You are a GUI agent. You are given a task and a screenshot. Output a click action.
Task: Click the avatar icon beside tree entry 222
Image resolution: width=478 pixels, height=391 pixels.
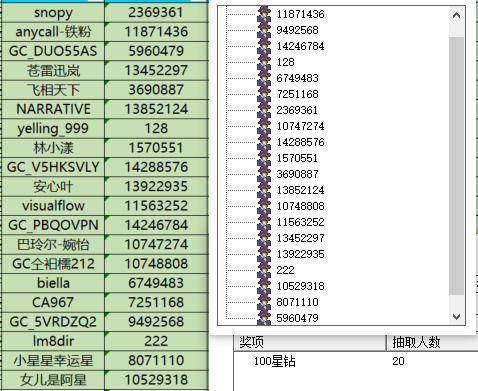pyautogui.click(x=264, y=270)
